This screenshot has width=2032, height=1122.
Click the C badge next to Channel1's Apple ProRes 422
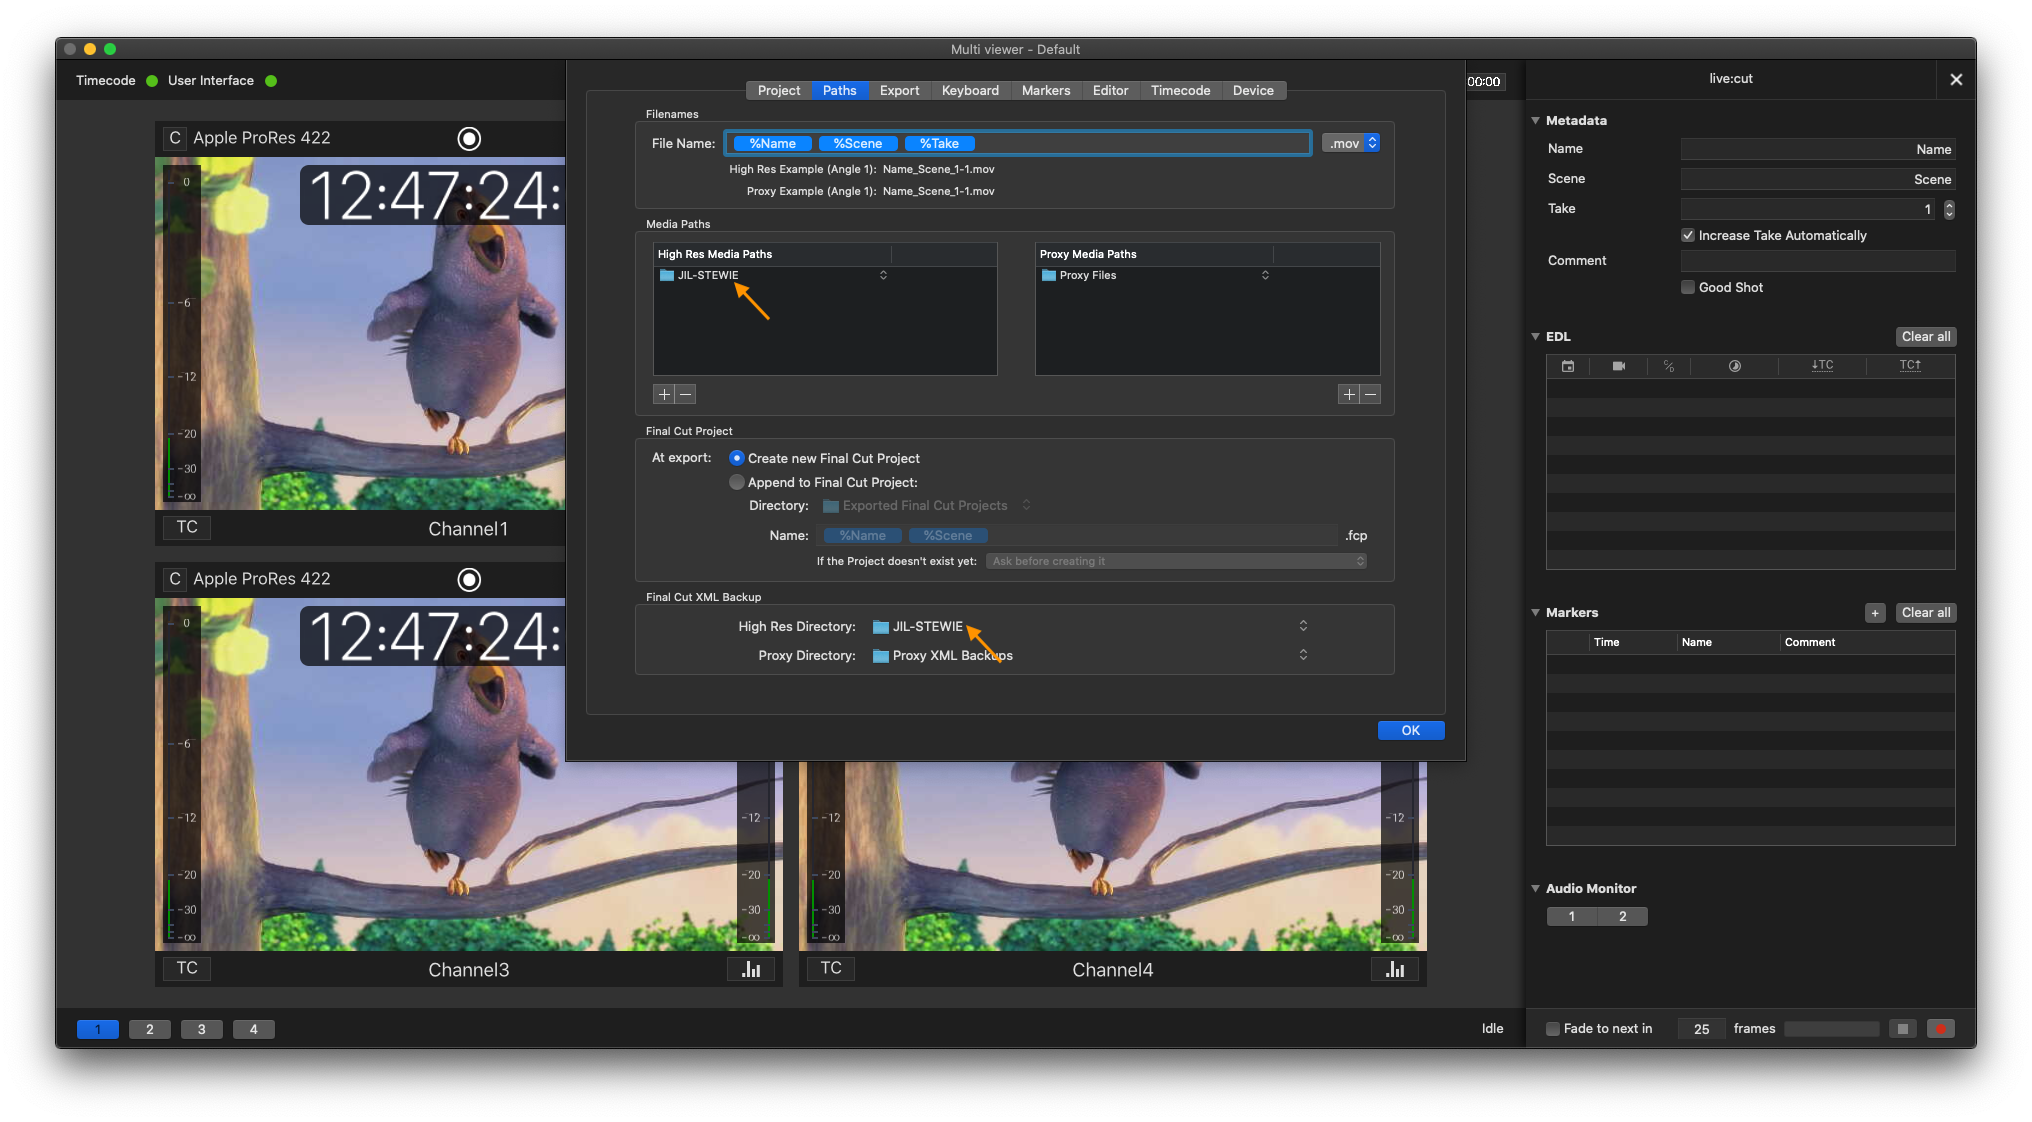click(x=175, y=138)
